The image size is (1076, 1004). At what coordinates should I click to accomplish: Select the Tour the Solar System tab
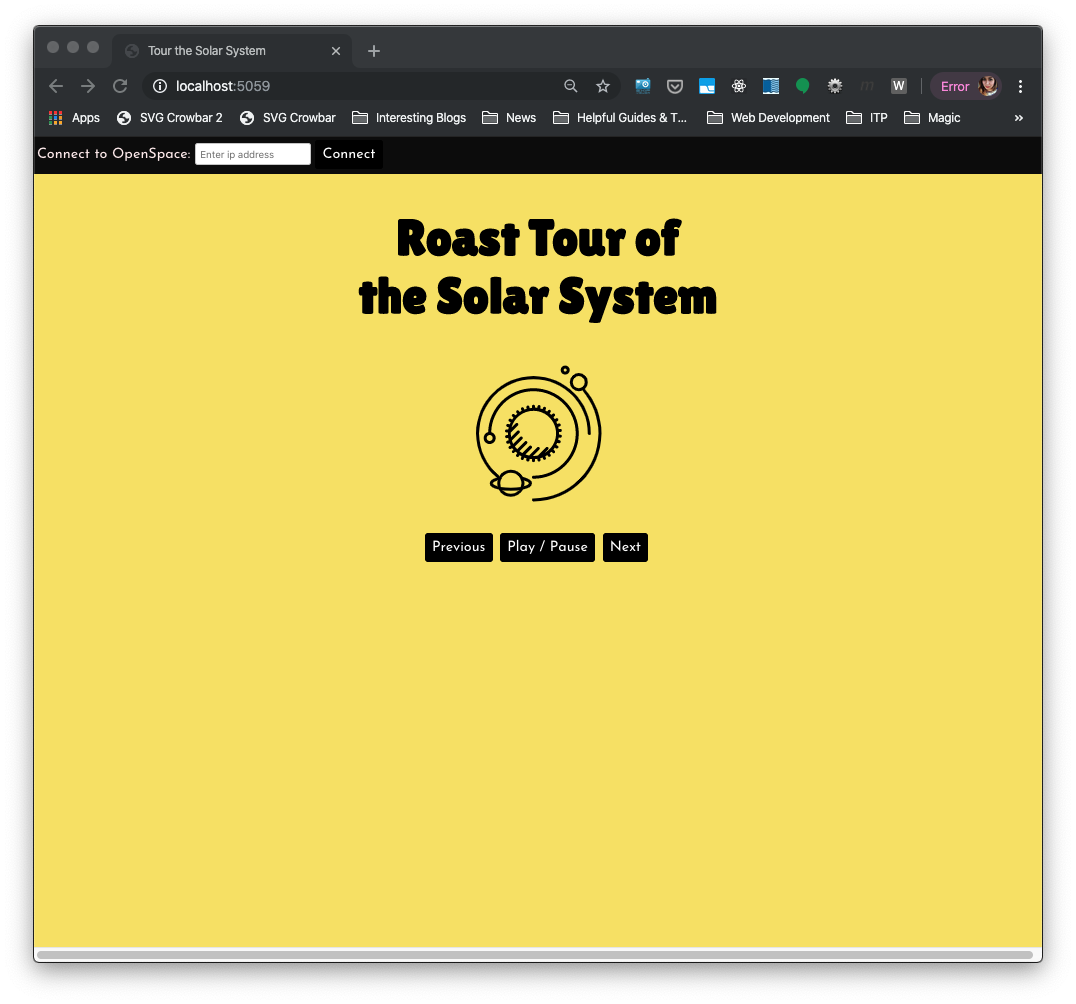232,51
